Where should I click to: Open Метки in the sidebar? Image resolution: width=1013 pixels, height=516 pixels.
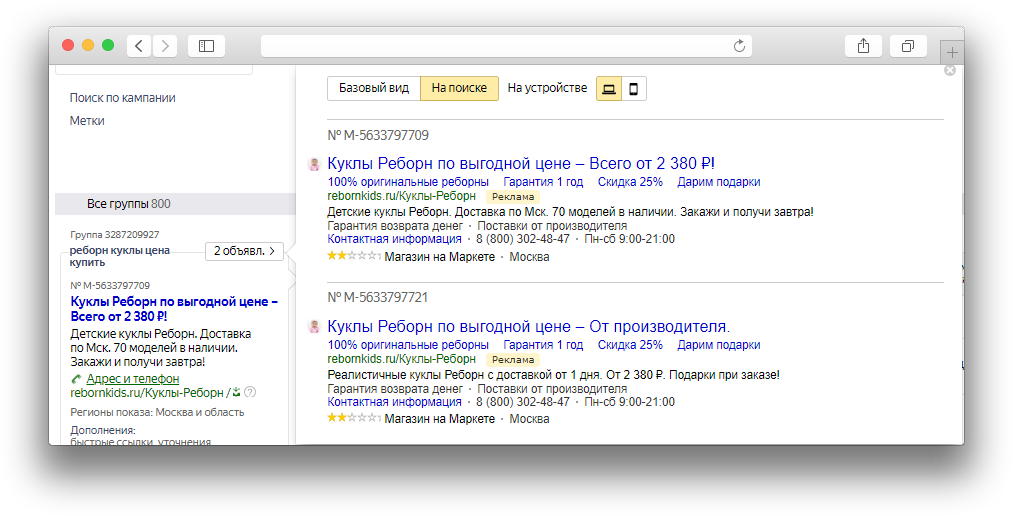(87, 121)
